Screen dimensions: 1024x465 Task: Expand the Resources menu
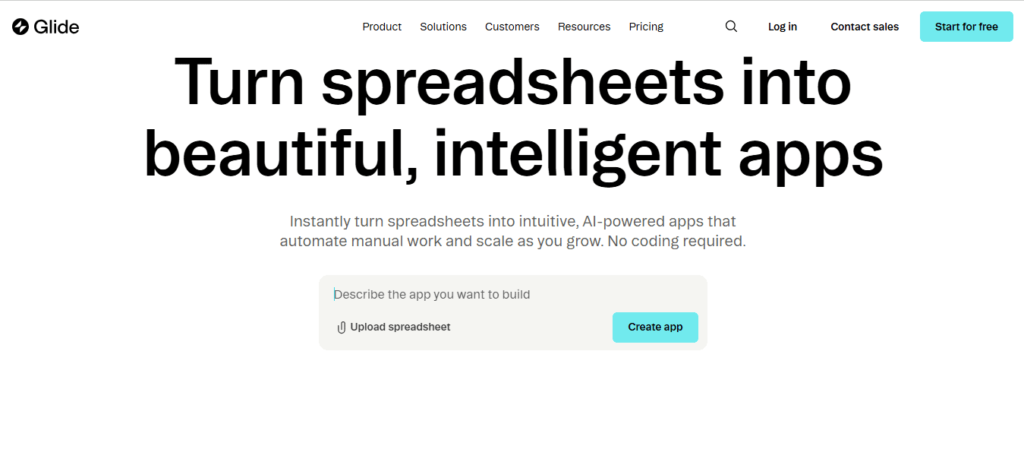[584, 27]
